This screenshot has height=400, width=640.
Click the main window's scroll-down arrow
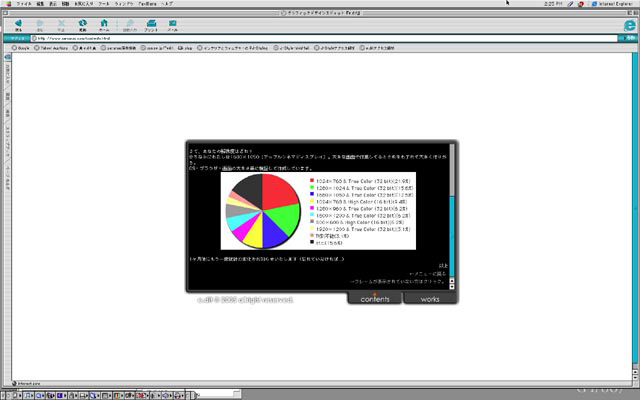pyautogui.click(x=635, y=377)
